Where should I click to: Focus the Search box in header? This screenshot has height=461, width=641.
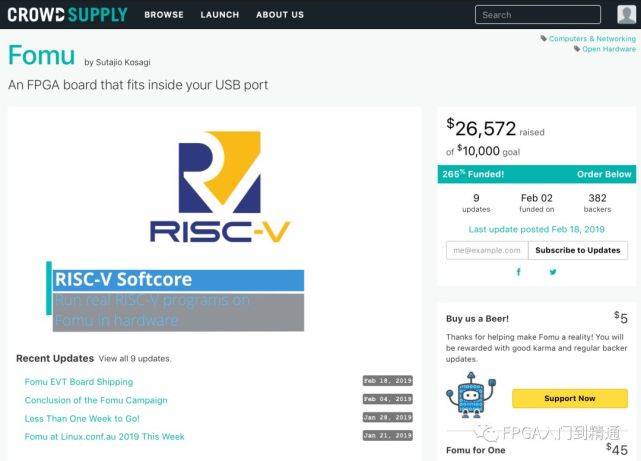click(x=538, y=15)
